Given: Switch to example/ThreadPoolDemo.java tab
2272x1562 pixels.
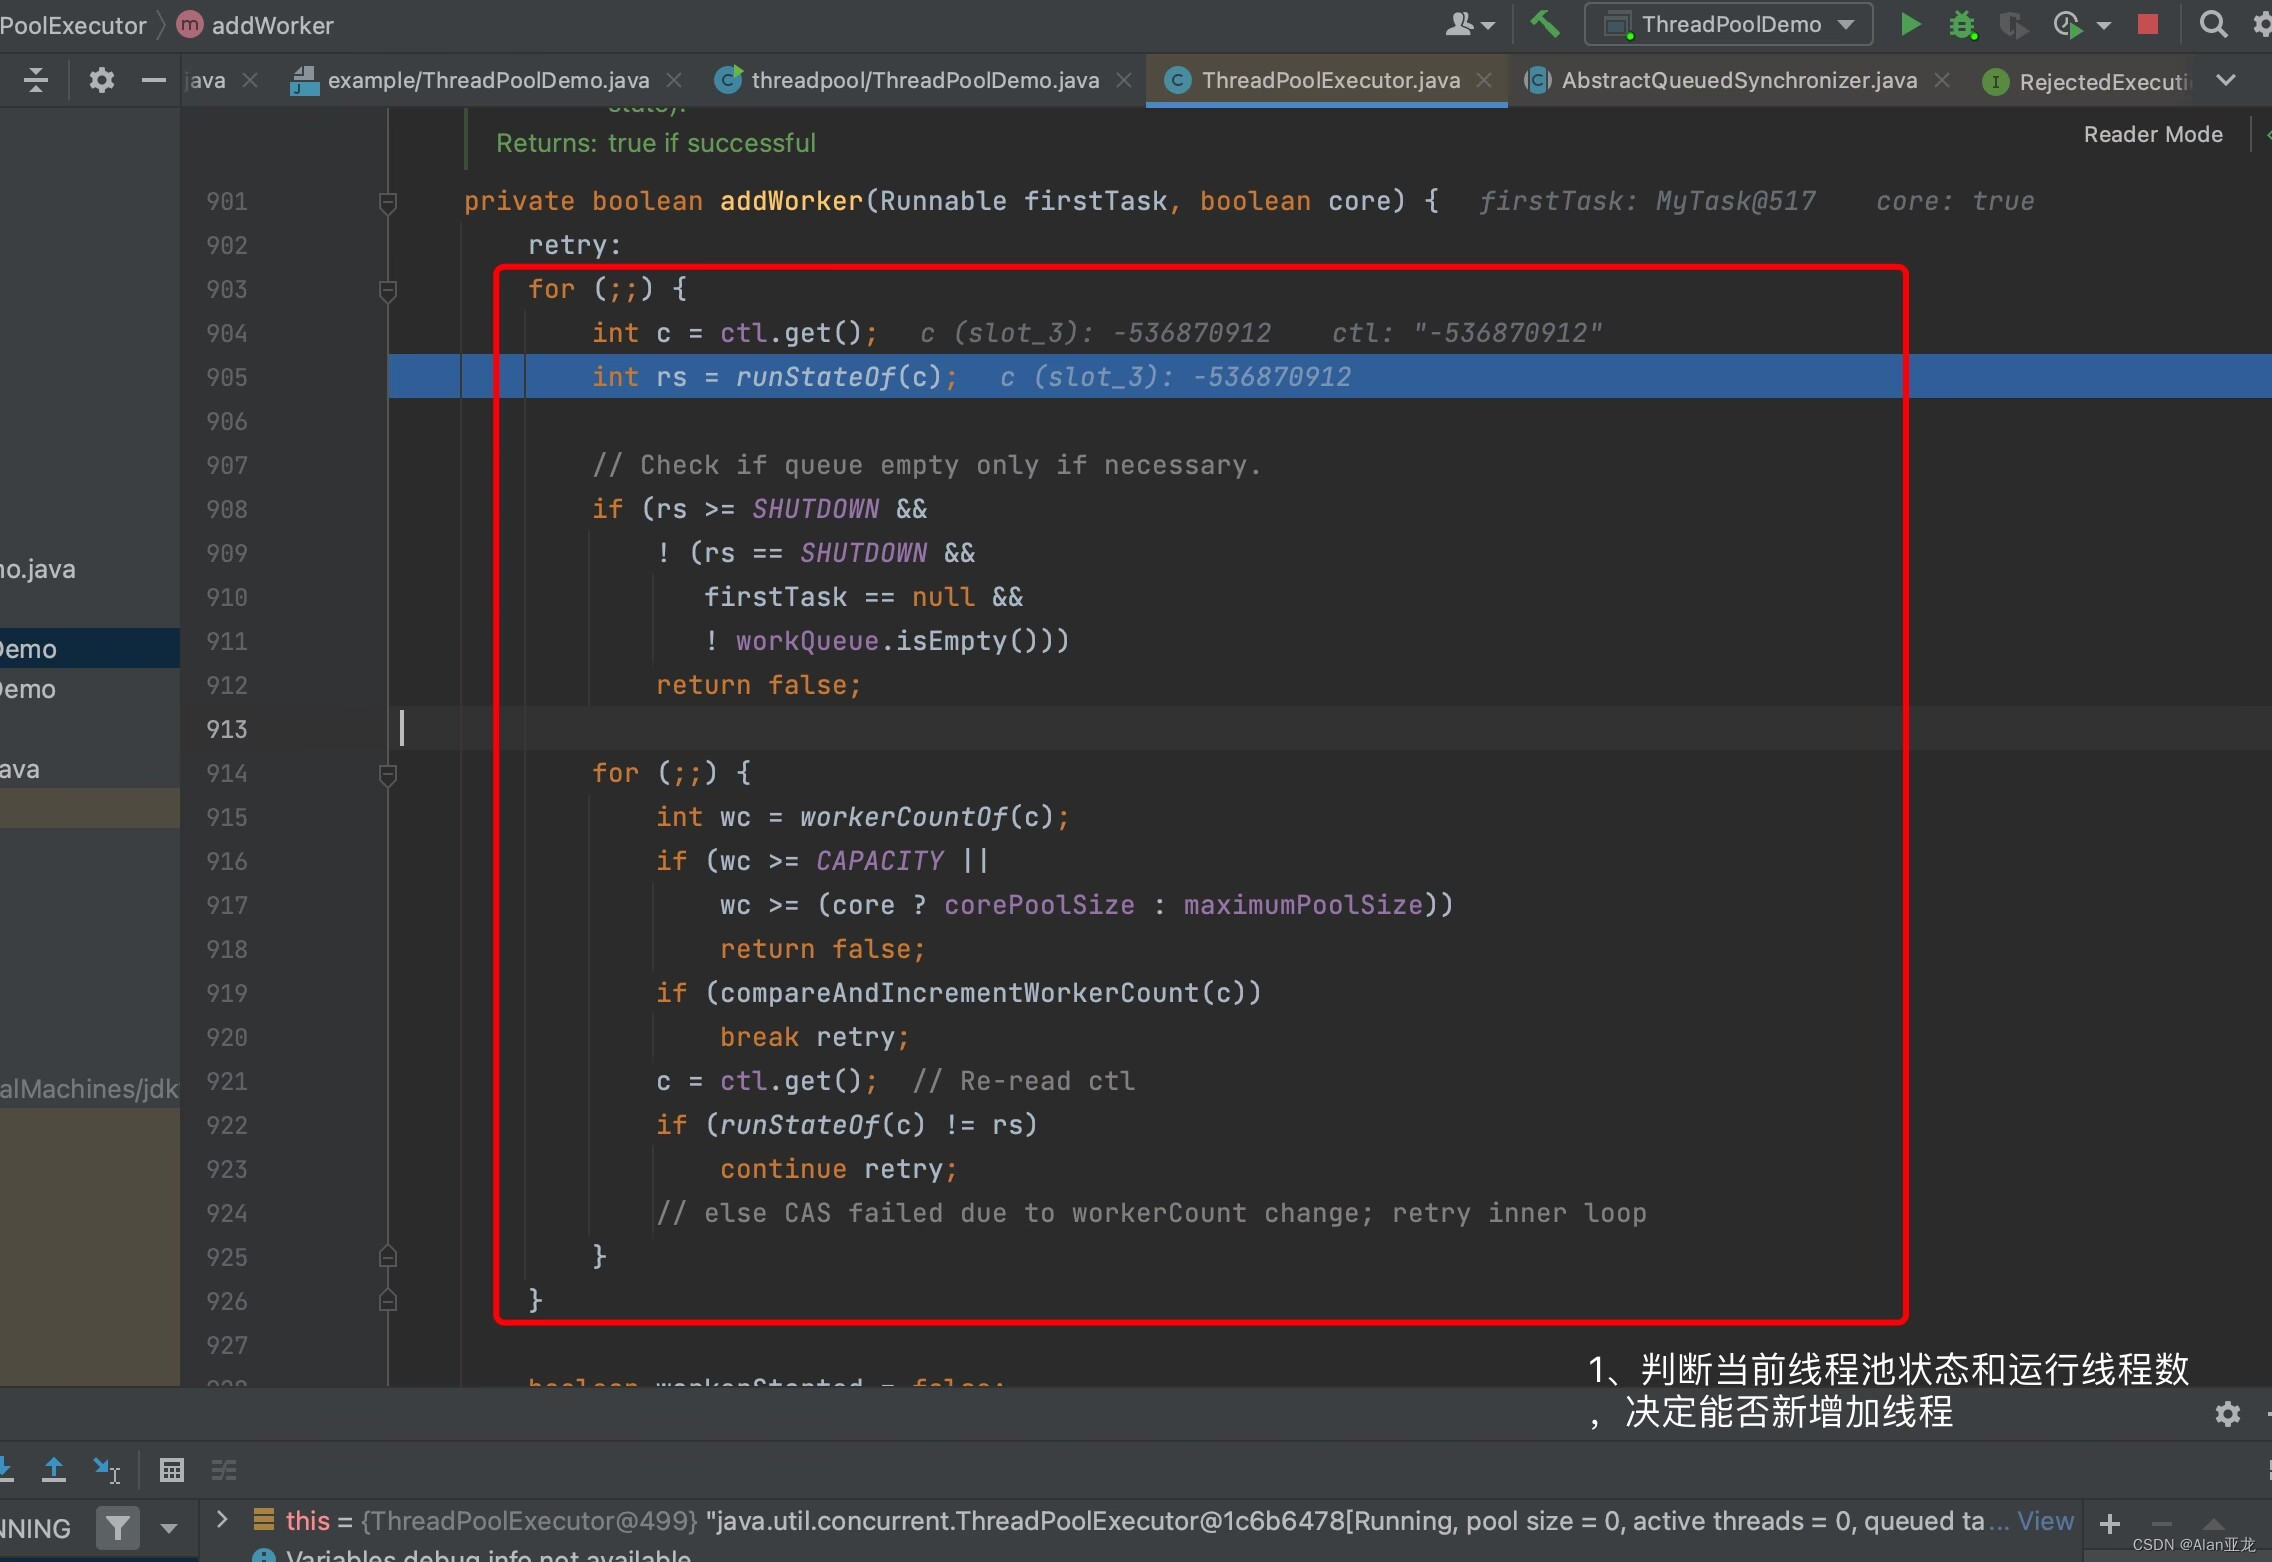Looking at the screenshot, I should coord(487,80).
